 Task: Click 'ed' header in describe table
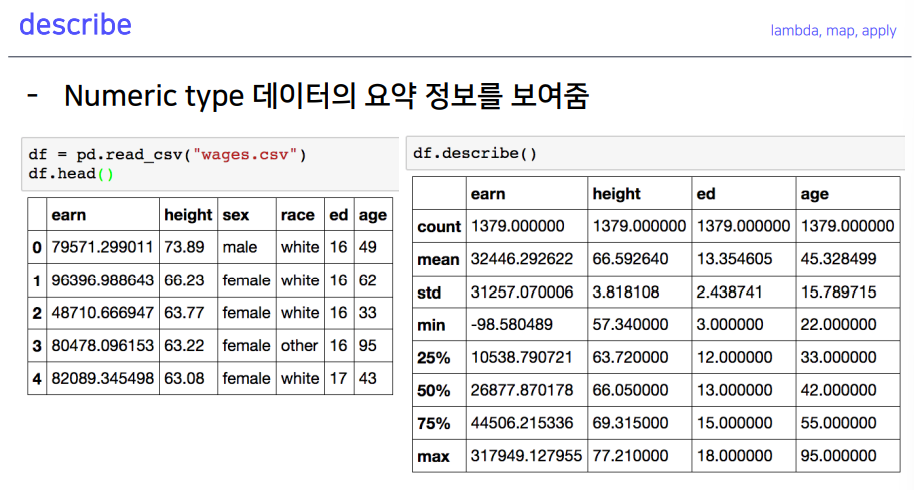point(705,193)
